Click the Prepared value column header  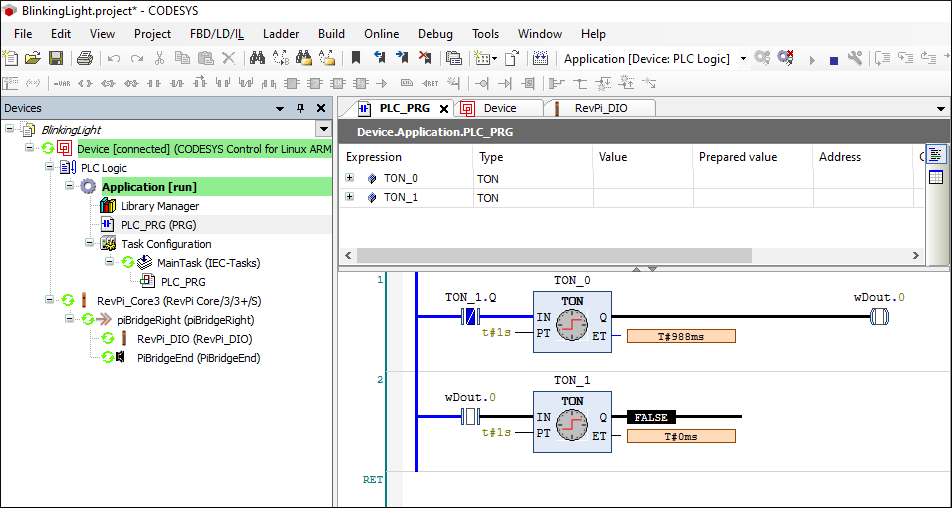[x=752, y=157]
